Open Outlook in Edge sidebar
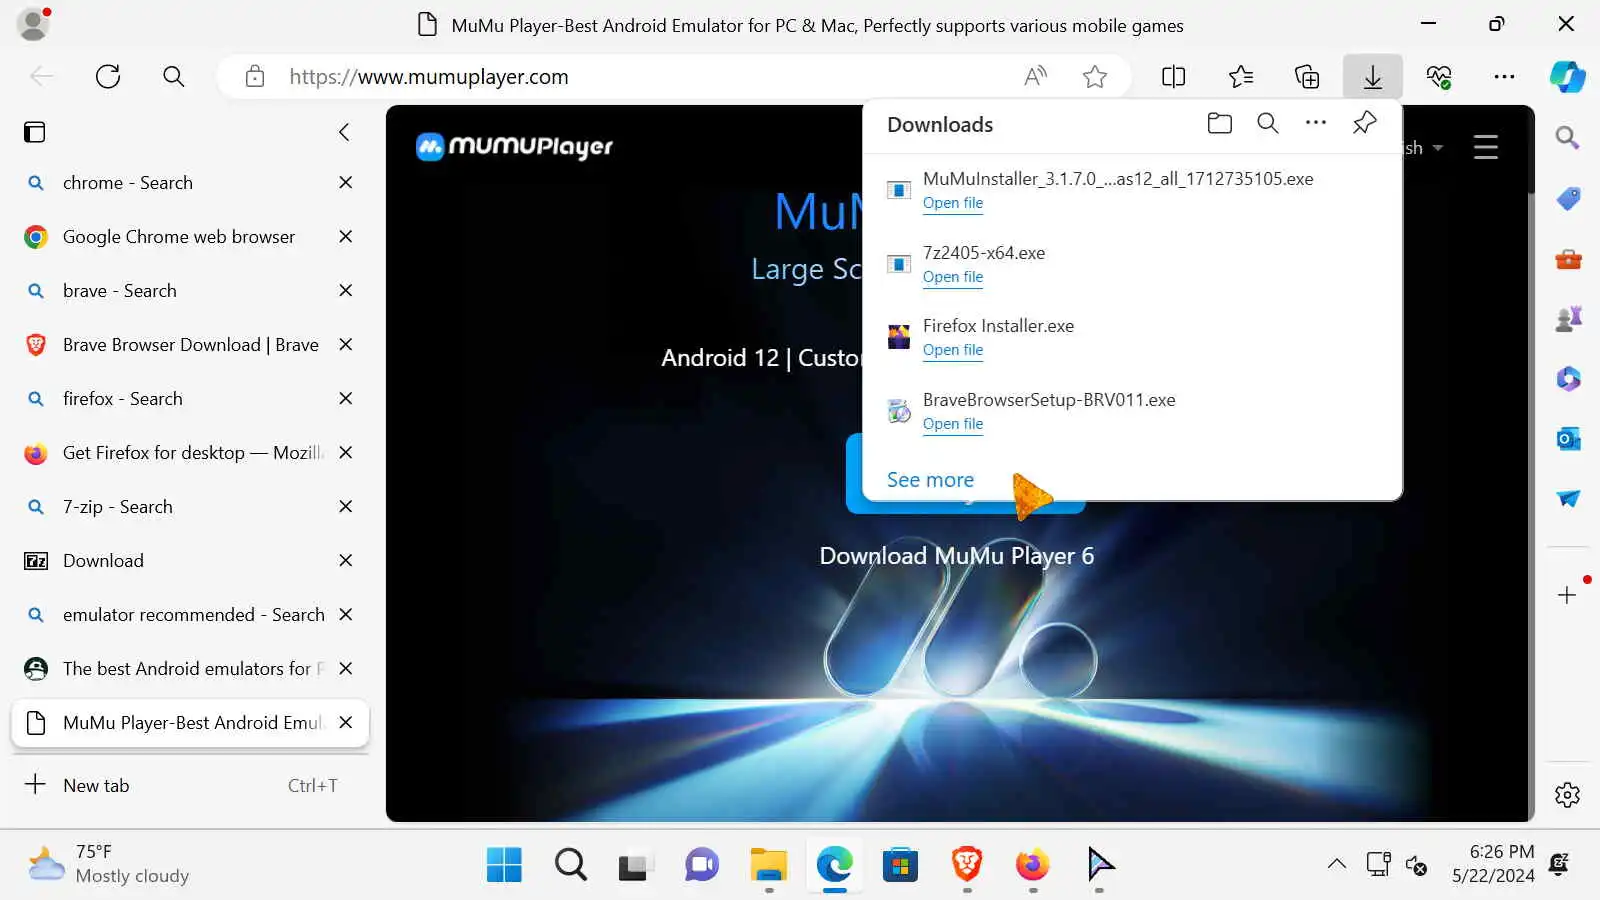Viewport: 1600px width, 900px height. coord(1568,439)
